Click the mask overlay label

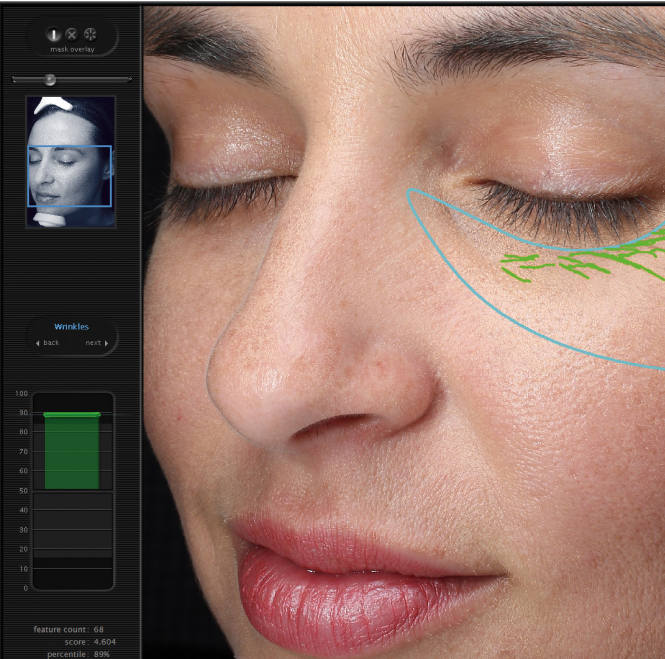(x=71, y=48)
